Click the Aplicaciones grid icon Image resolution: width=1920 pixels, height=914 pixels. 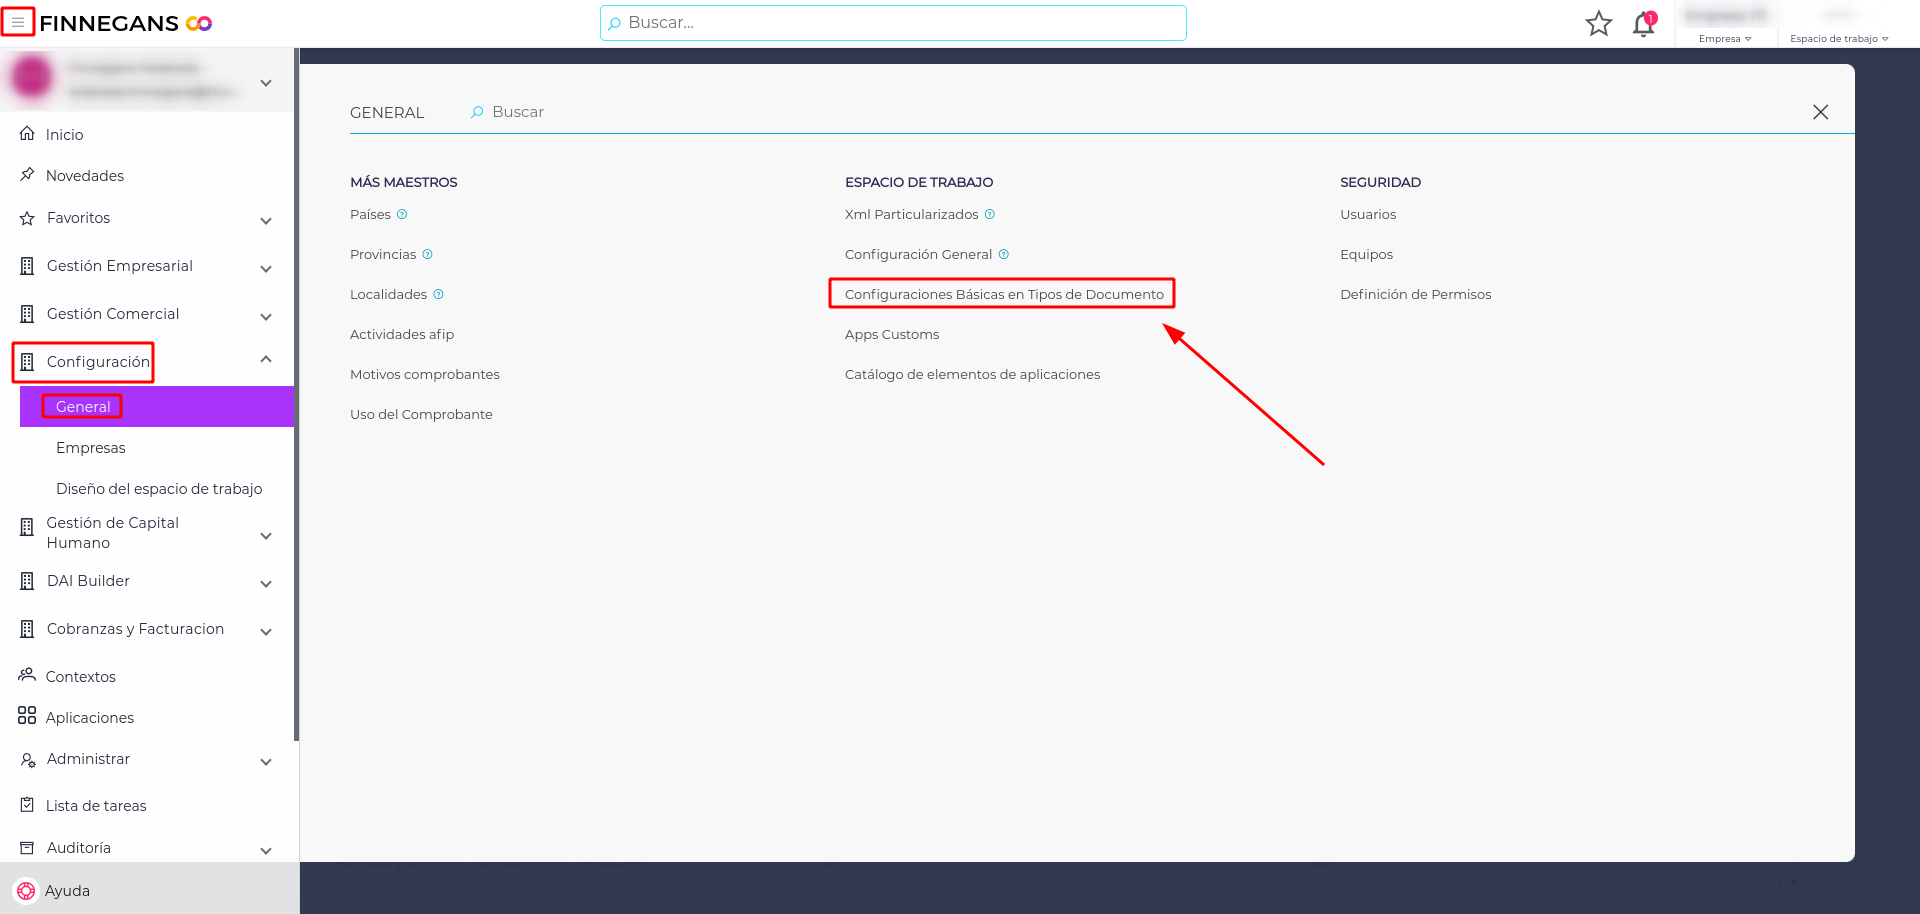click(x=27, y=716)
